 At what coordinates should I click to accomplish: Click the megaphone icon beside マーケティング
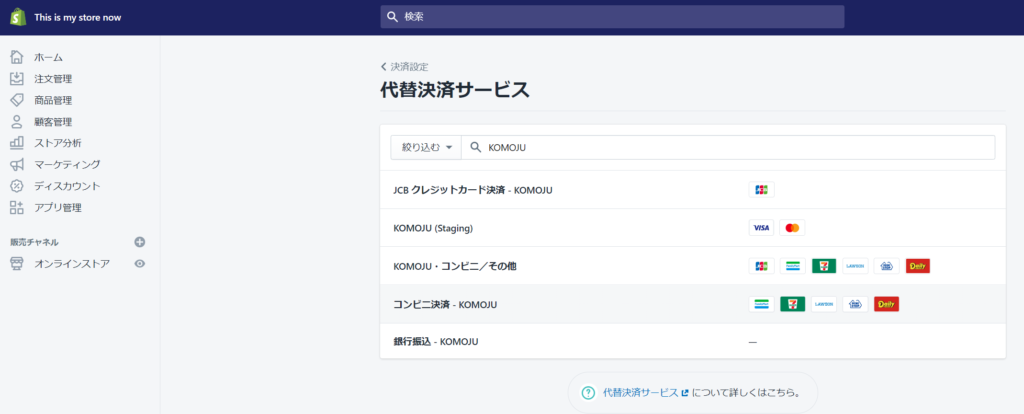pyautogui.click(x=17, y=165)
